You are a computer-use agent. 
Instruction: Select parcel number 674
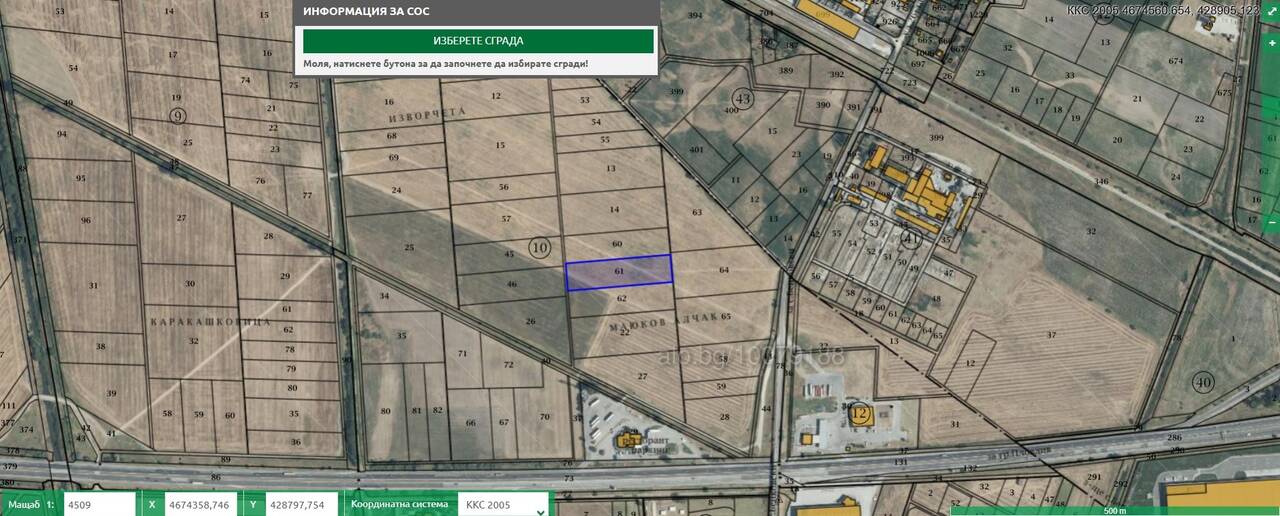pyautogui.click(x=1175, y=61)
